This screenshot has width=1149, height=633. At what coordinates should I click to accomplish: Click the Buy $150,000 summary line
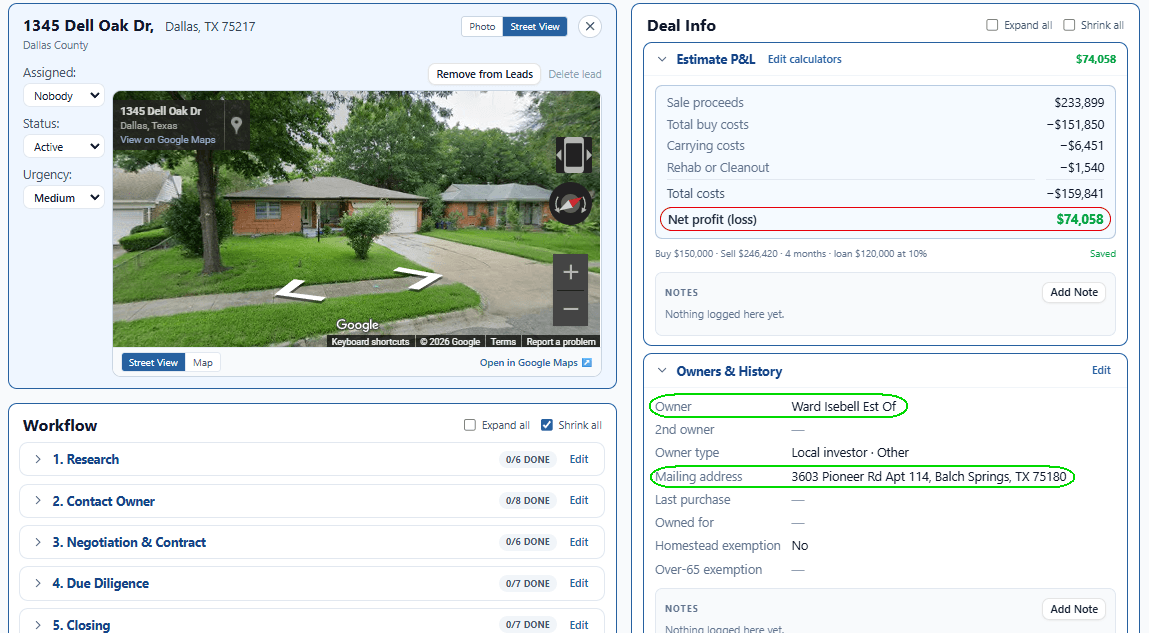[x=791, y=253]
